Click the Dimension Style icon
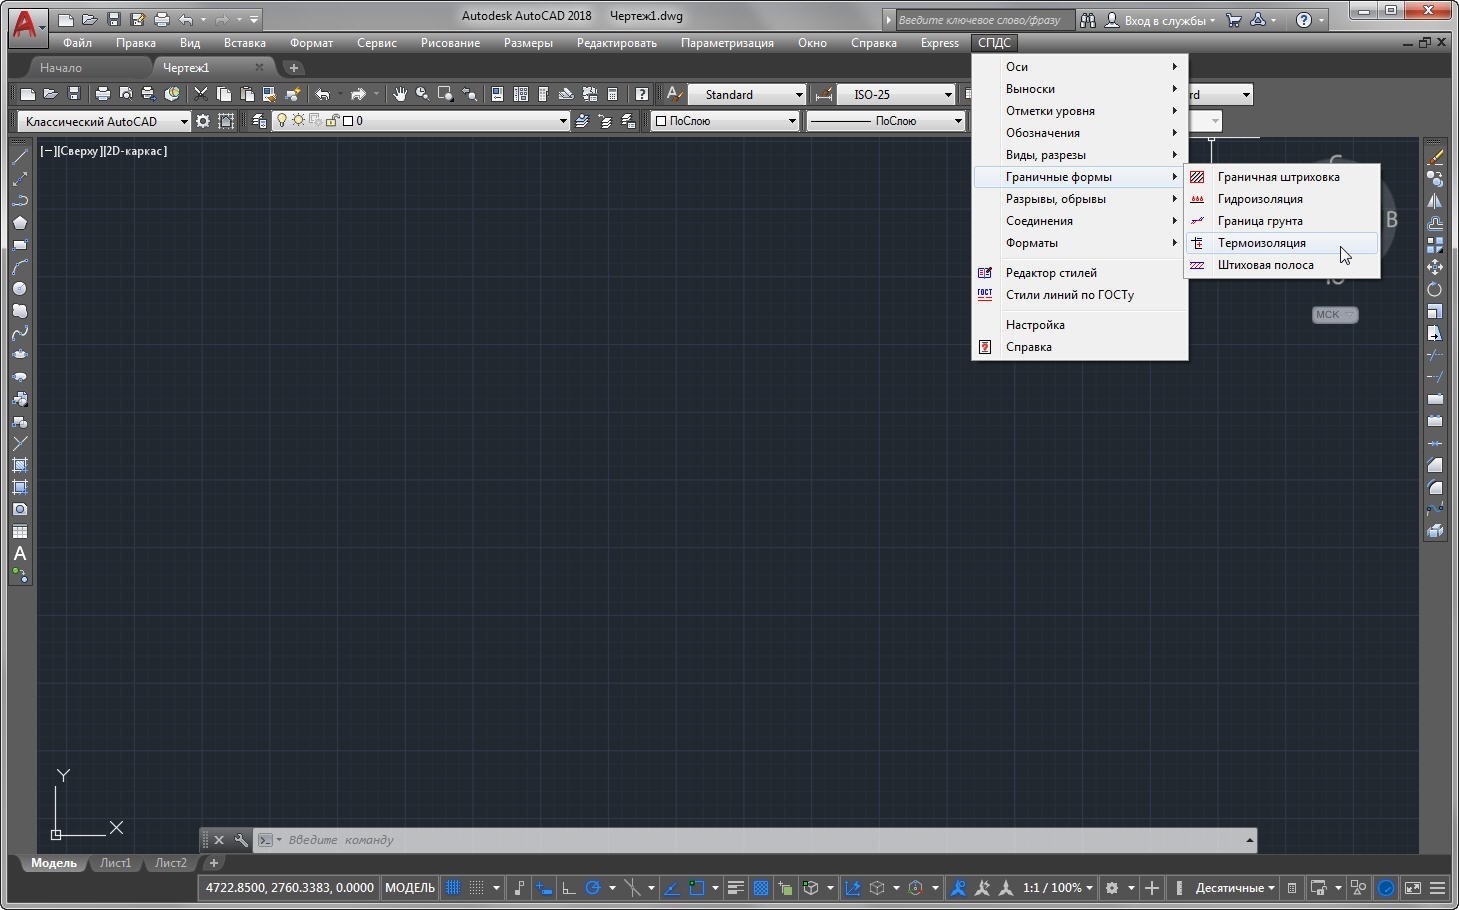This screenshot has height=910, width=1459. (x=823, y=94)
